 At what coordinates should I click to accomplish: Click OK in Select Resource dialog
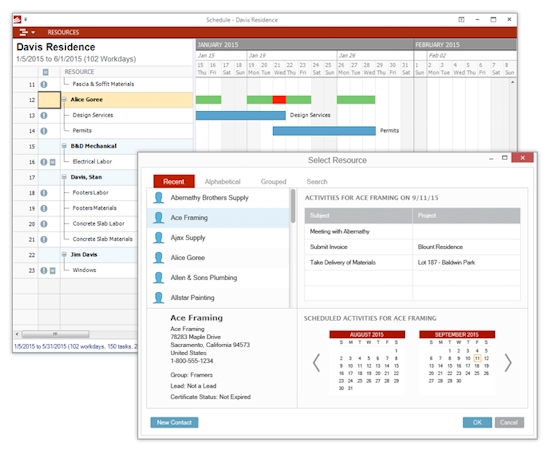click(477, 422)
